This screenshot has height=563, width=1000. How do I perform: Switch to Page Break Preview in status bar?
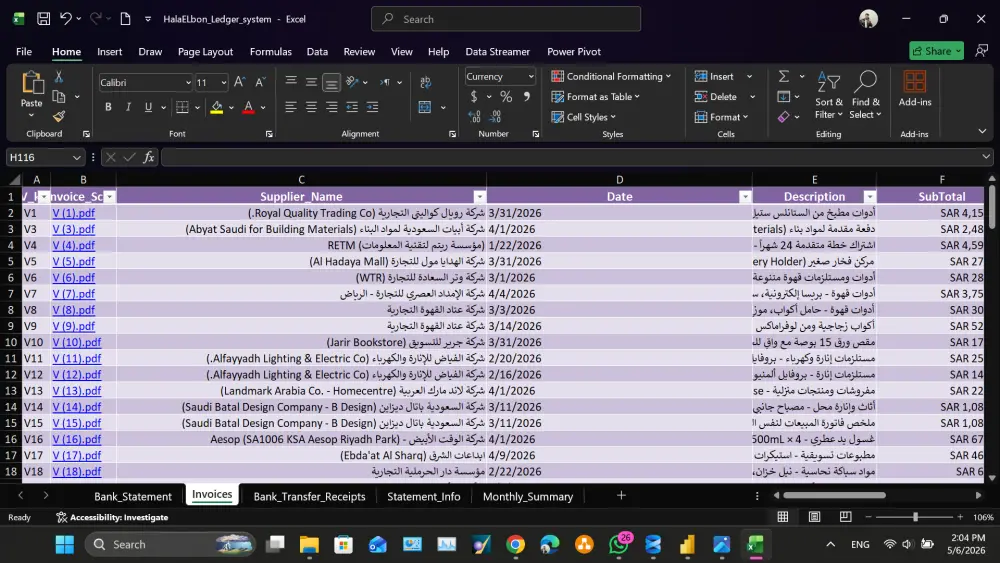(846, 516)
